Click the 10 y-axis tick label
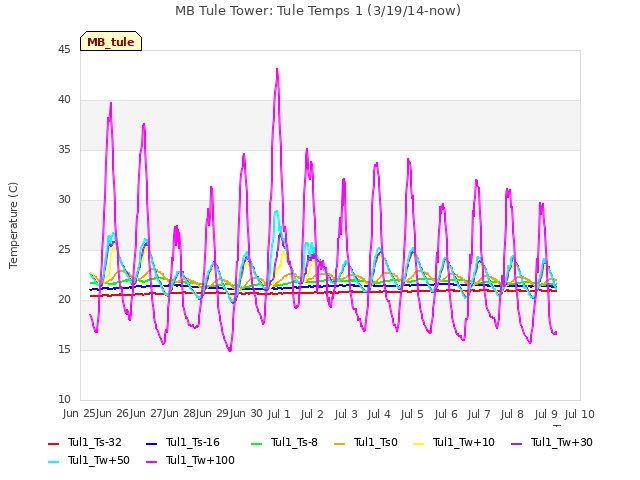 click(64, 400)
